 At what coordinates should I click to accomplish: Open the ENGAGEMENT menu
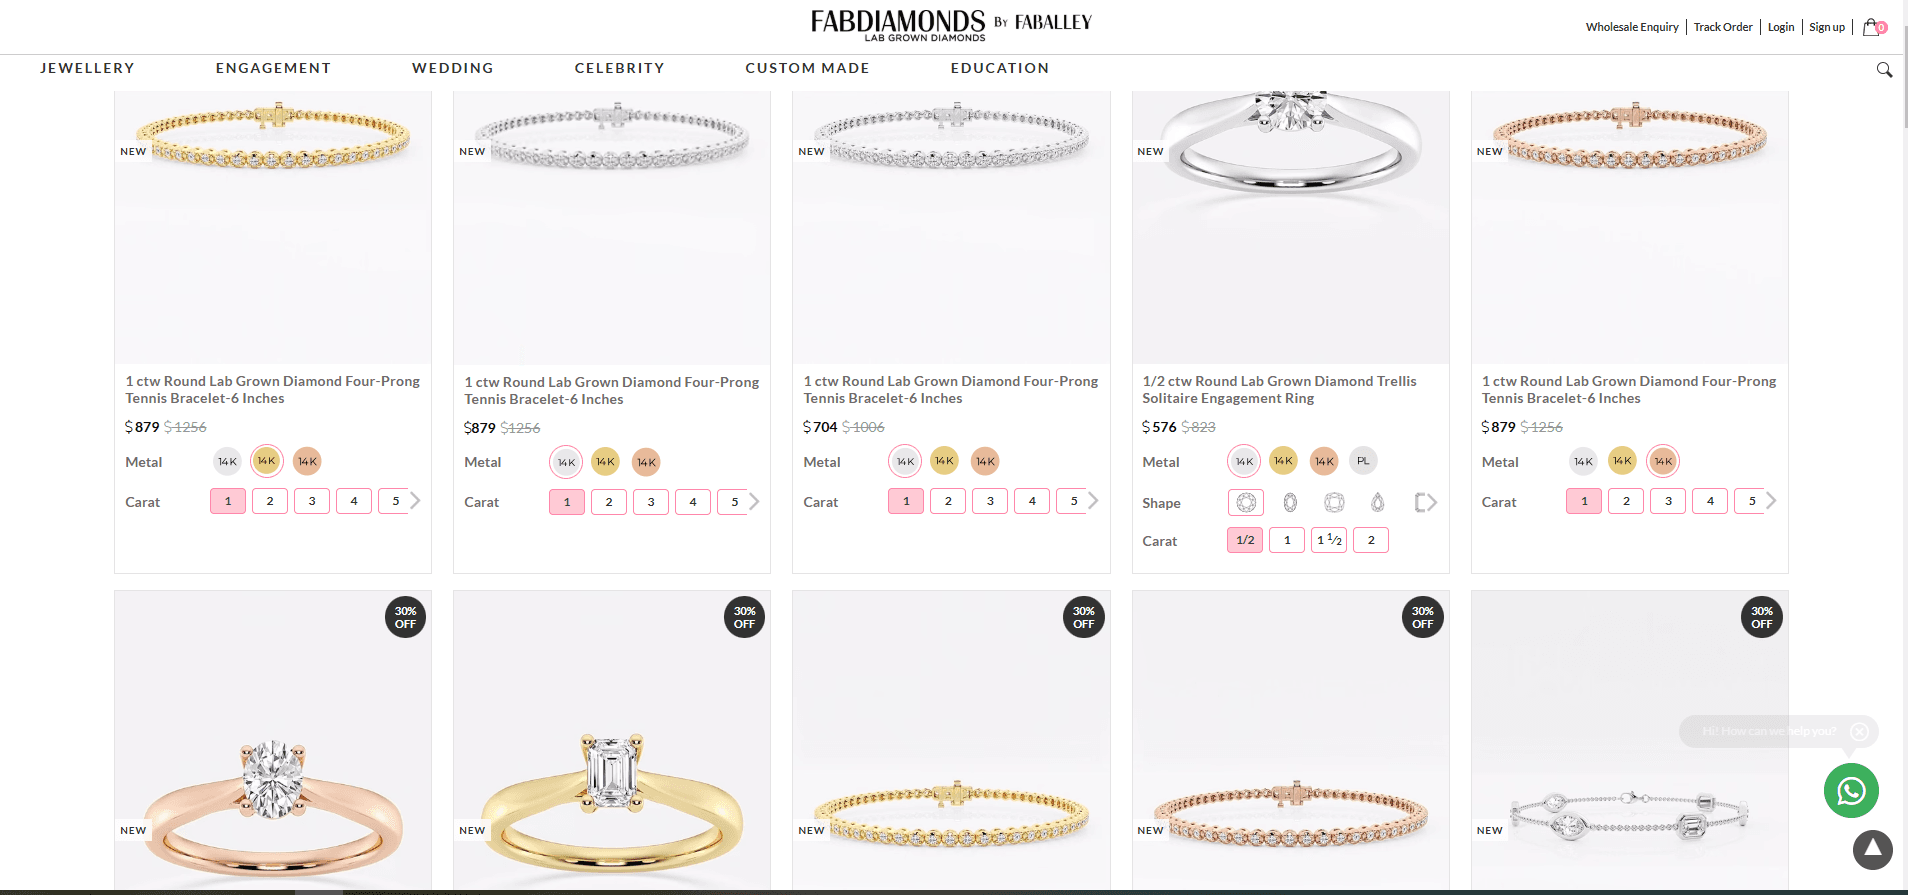pos(273,68)
